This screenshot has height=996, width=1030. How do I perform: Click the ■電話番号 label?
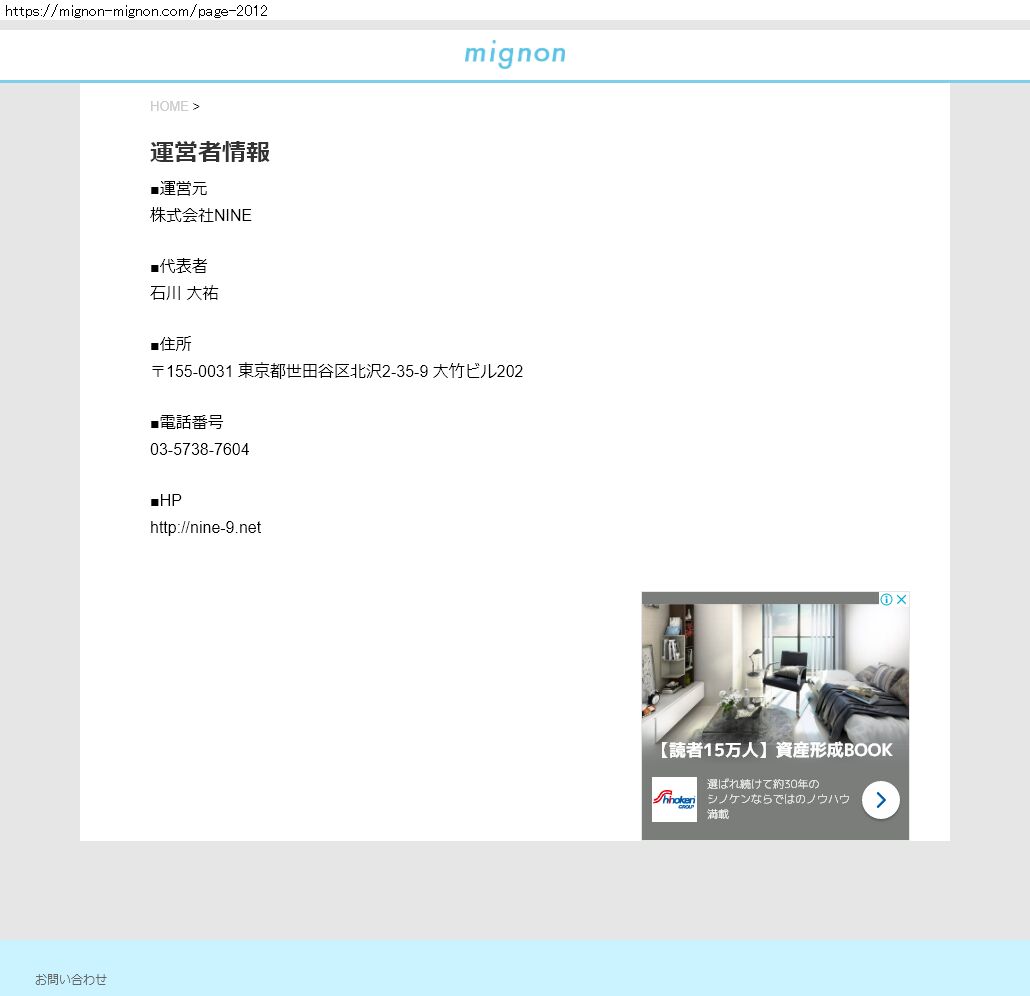[x=187, y=422]
